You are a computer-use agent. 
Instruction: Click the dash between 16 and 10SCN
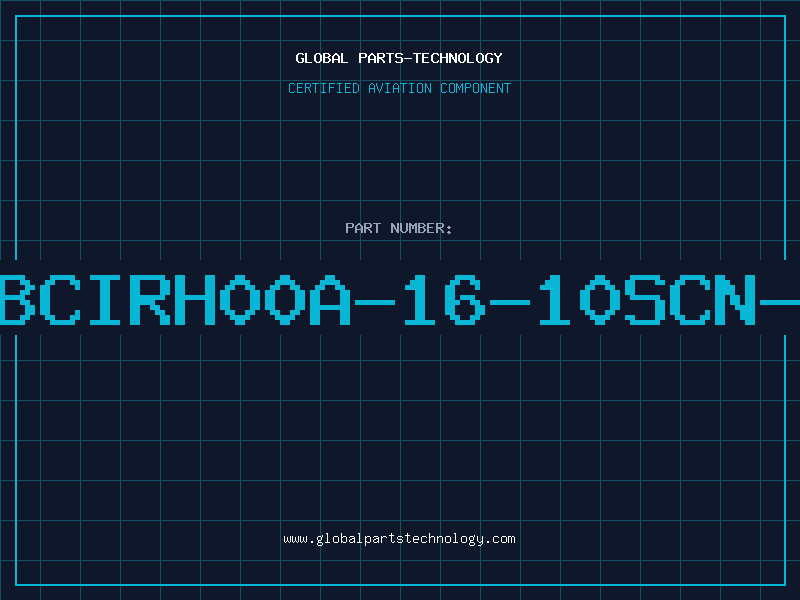pos(510,303)
